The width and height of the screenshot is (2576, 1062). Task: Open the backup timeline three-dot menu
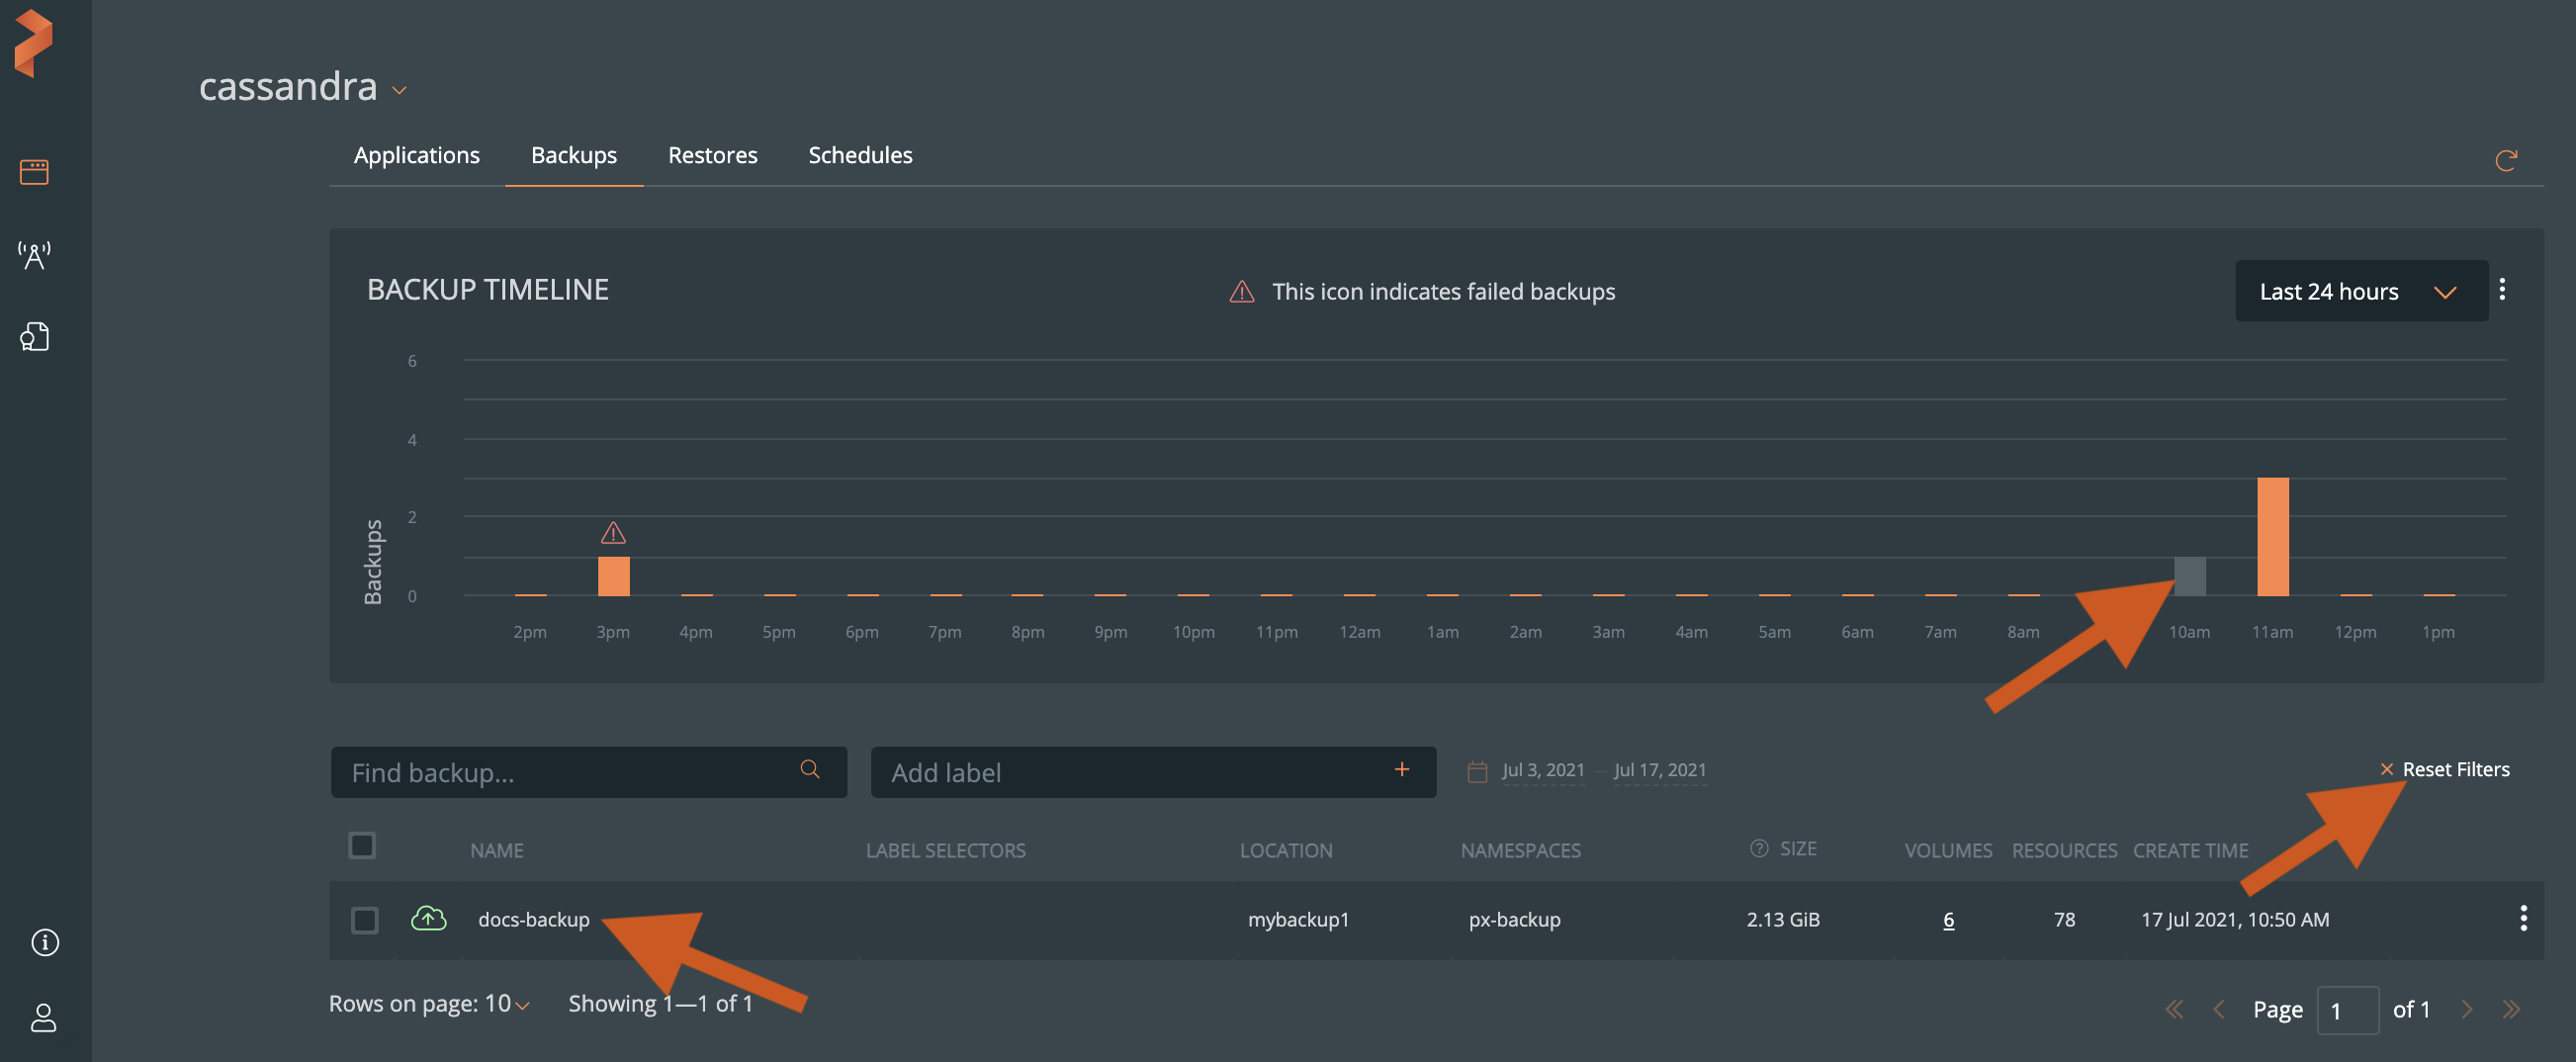[x=2502, y=290]
